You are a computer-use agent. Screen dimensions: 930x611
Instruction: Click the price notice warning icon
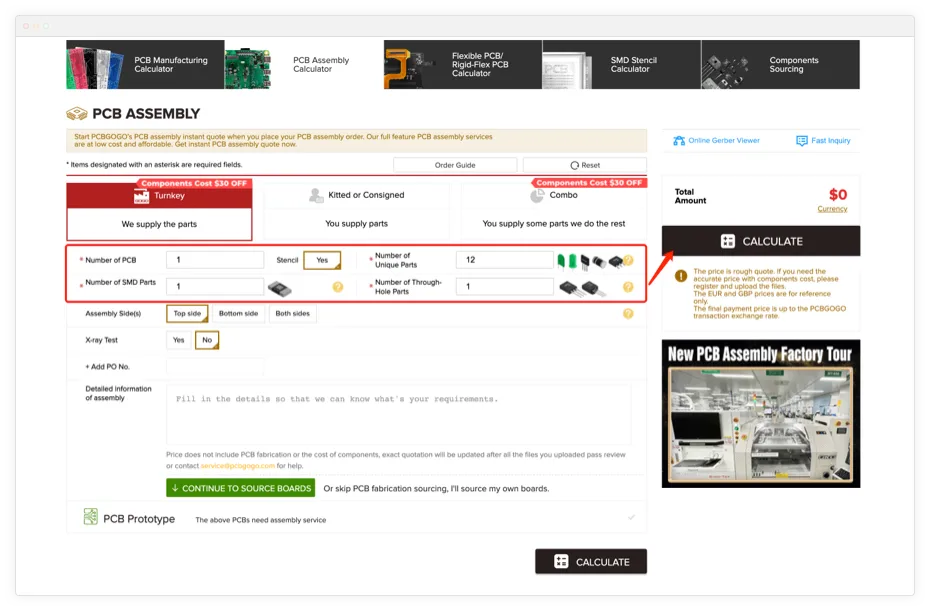681,276
